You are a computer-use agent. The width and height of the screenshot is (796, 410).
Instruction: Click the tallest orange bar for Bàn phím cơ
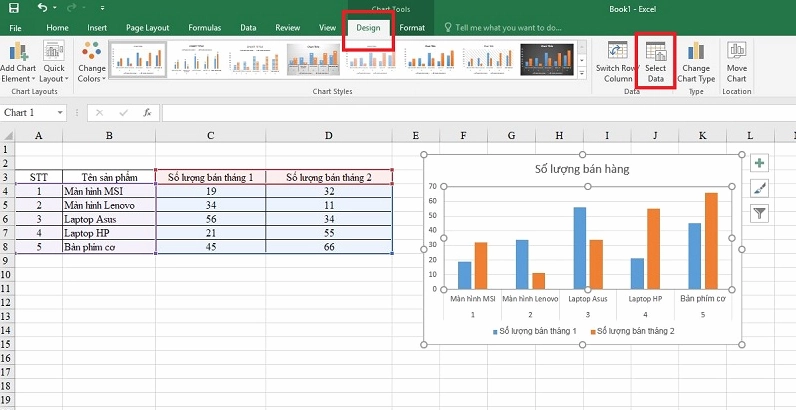(711, 241)
